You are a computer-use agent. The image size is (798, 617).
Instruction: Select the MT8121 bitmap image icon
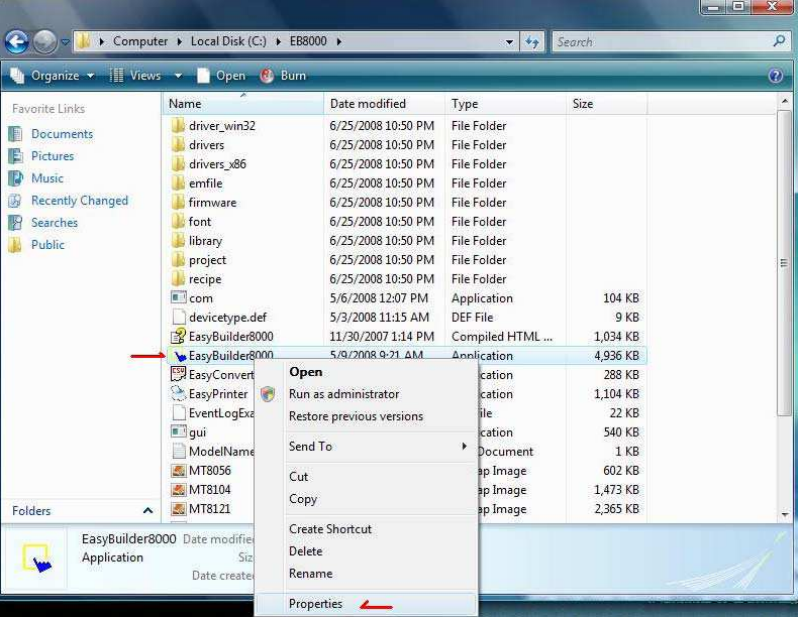(x=178, y=509)
